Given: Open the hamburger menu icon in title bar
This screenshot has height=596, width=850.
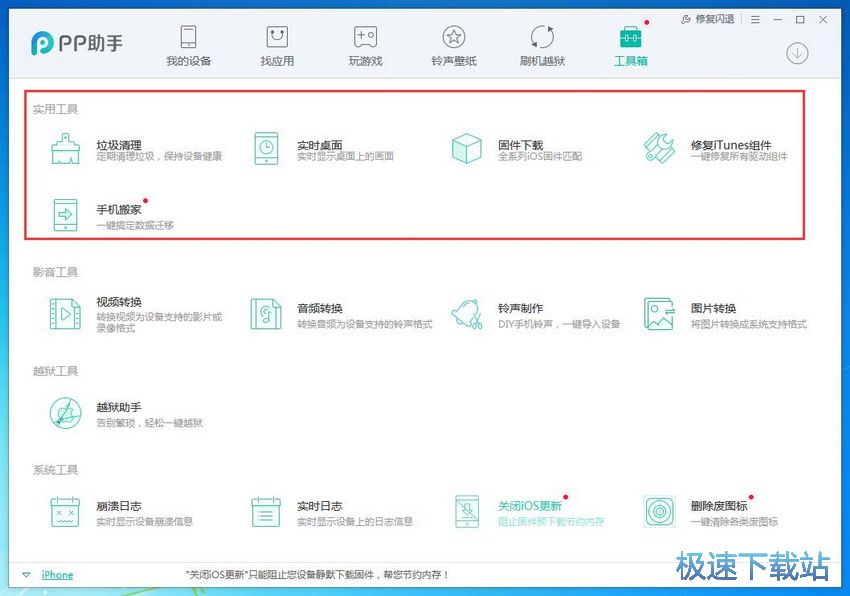Looking at the screenshot, I should [x=755, y=20].
